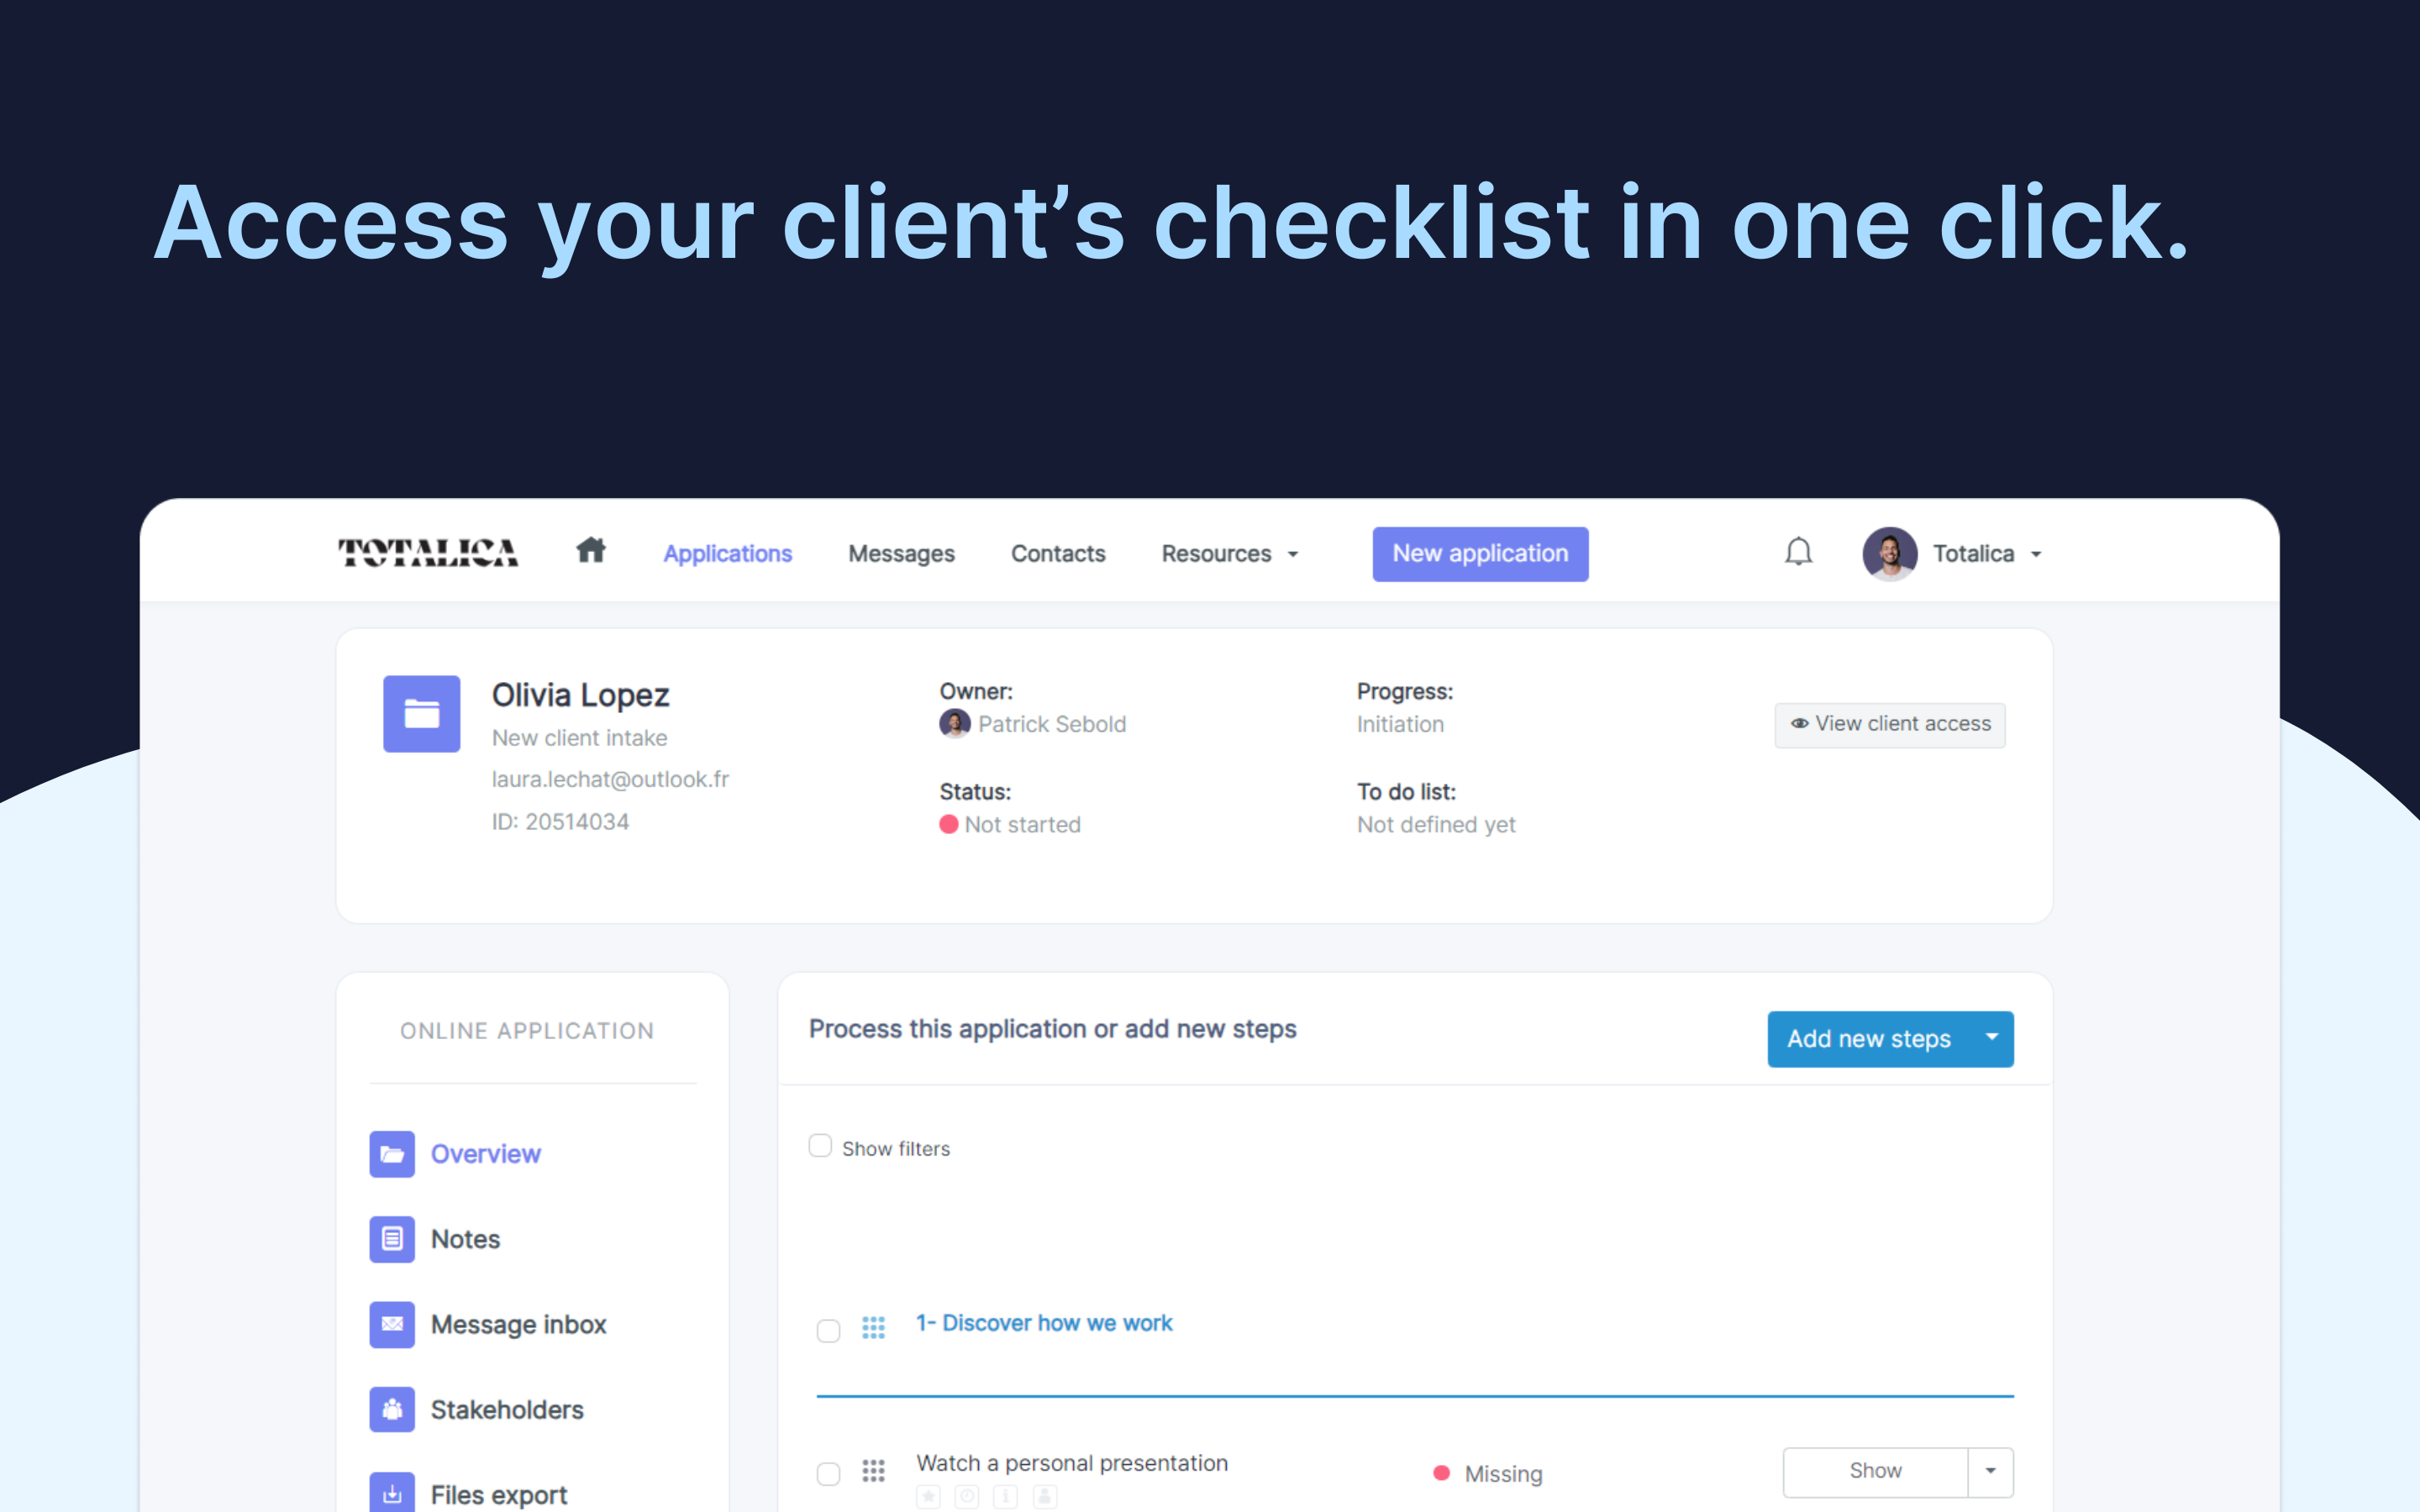Click Olivia Lopez blue folder icon
The height and width of the screenshot is (1512, 2420).
click(421, 714)
